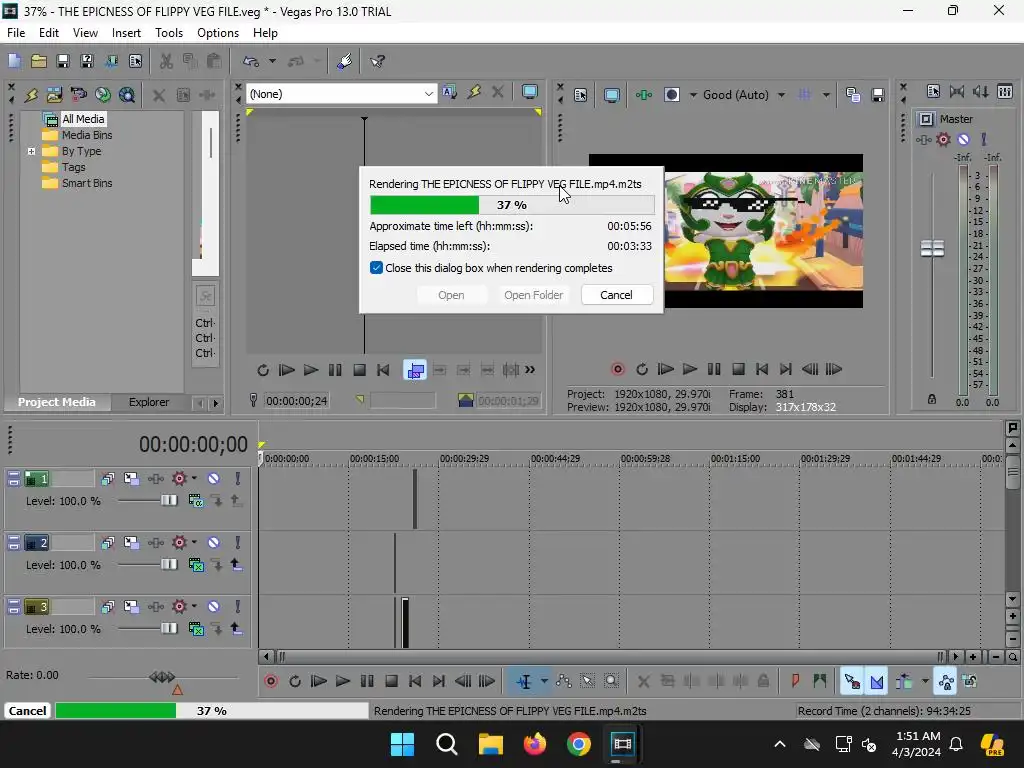Open Google Chrome from the taskbar
The width and height of the screenshot is (1024, 768).
coord(579,744)
